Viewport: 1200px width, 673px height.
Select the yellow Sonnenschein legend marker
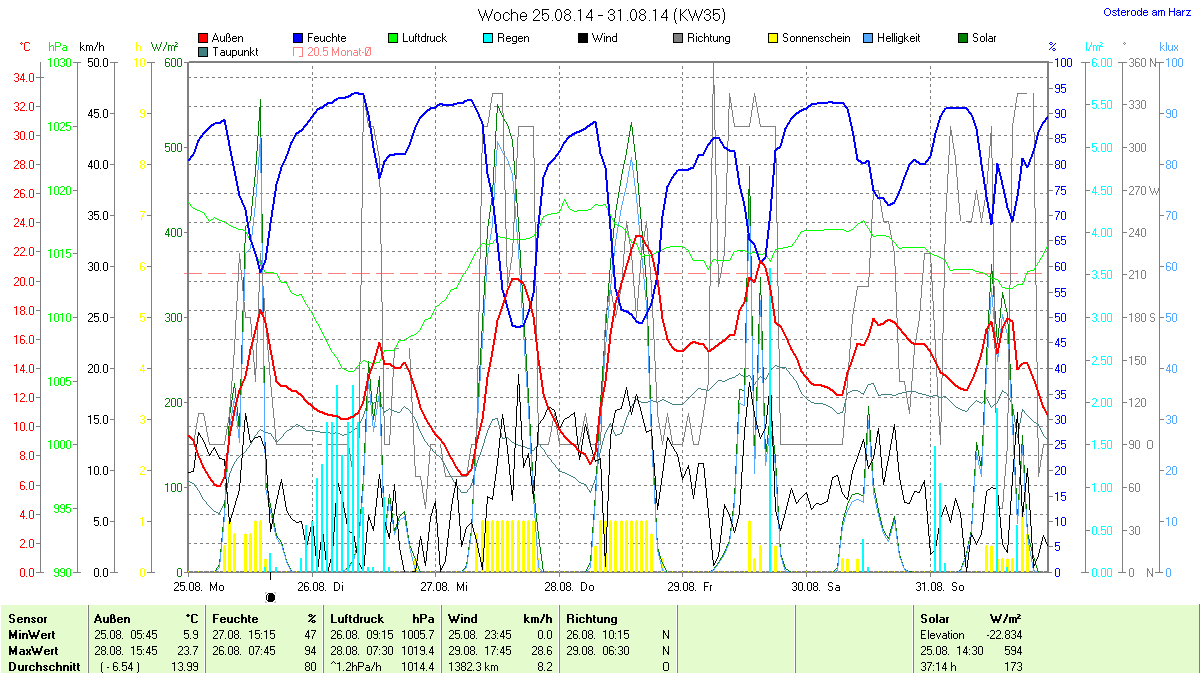coord(773,38)
